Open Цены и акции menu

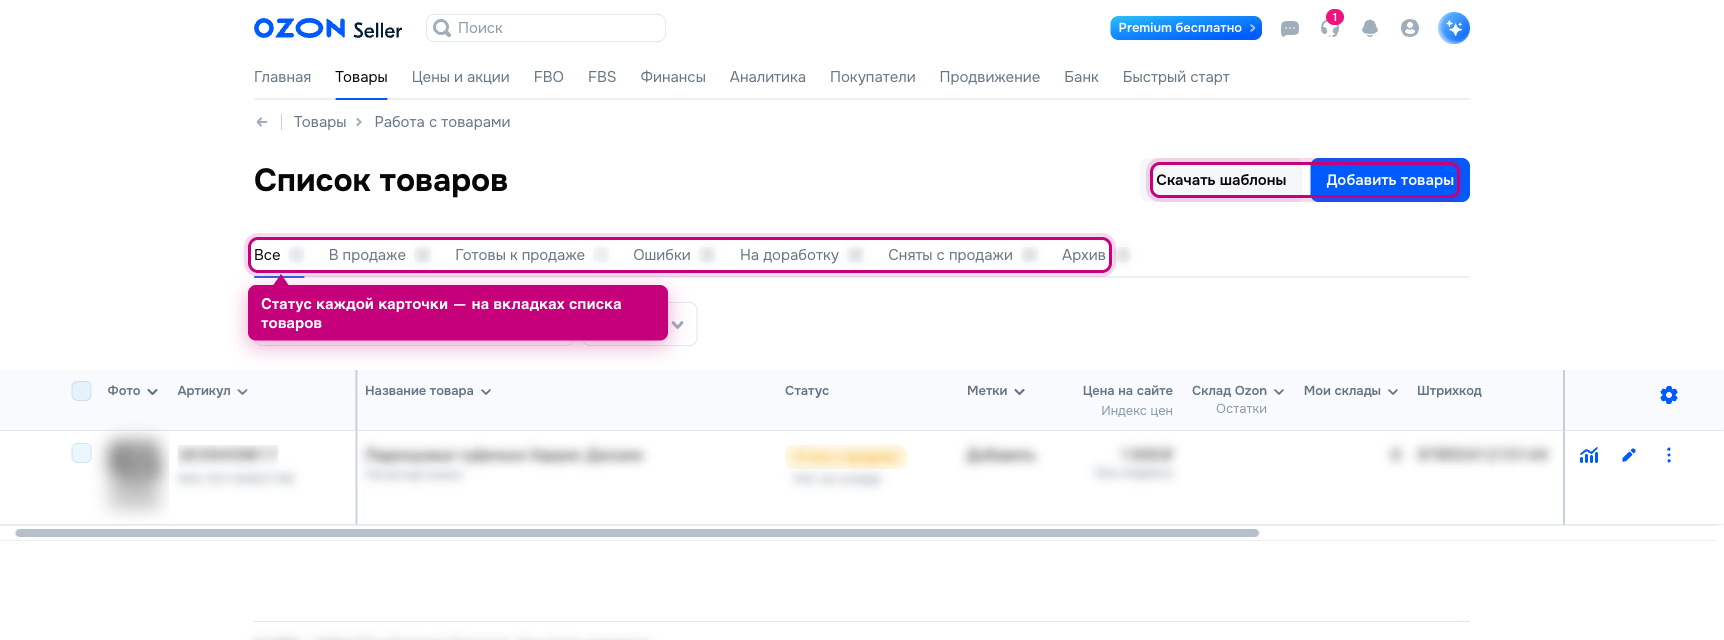460,77
